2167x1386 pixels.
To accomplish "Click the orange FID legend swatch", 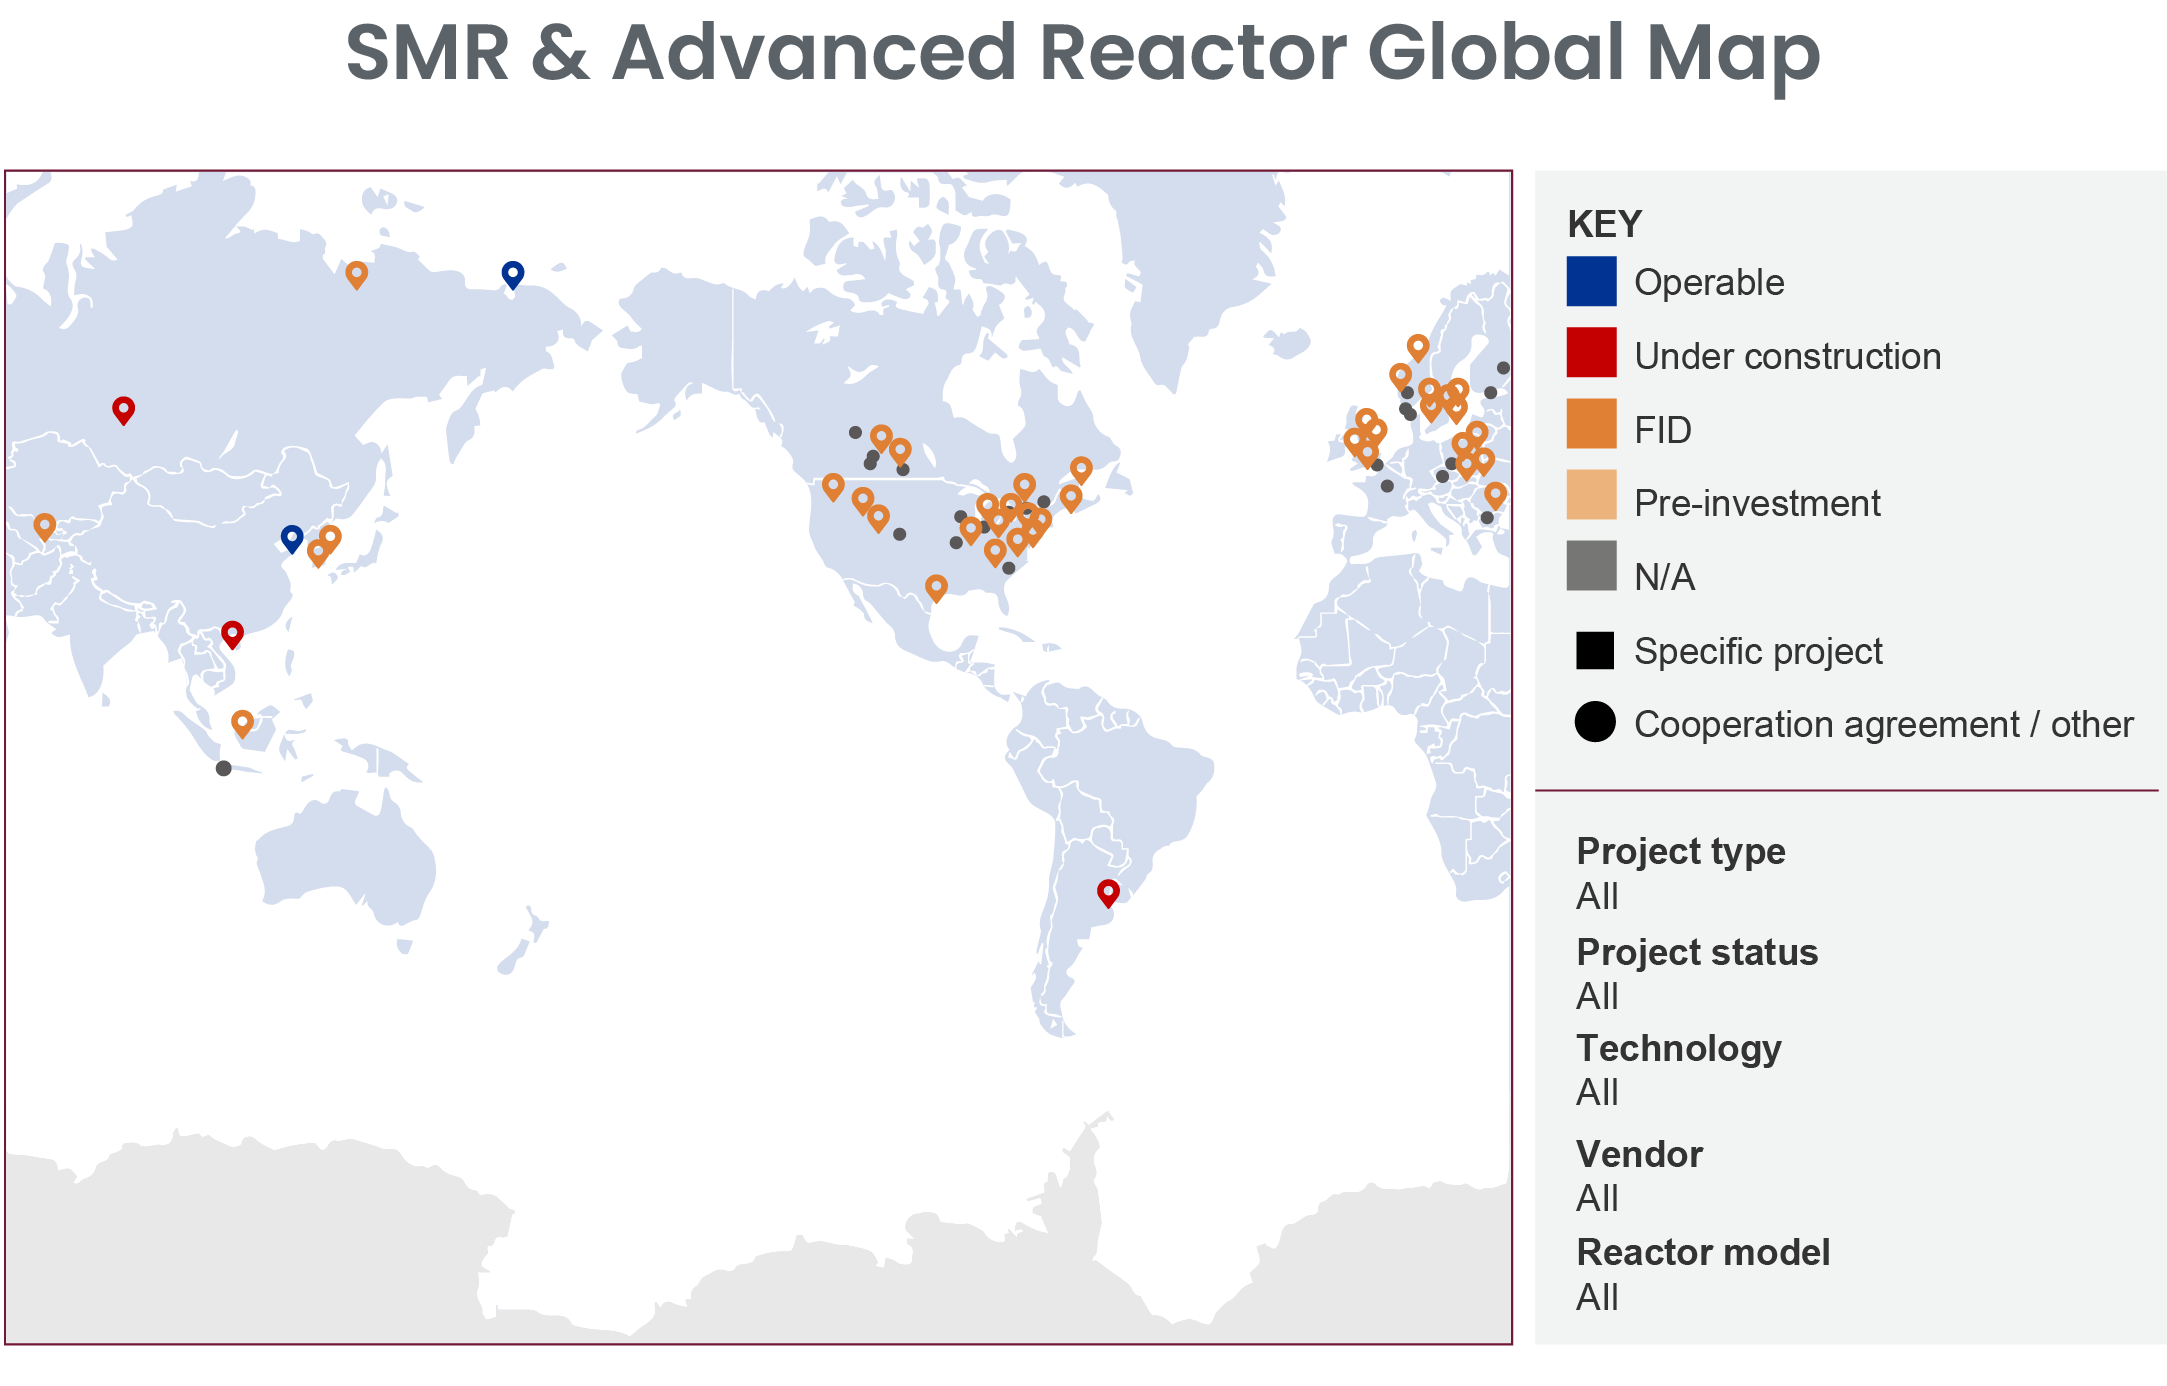I will [1591, 424].
